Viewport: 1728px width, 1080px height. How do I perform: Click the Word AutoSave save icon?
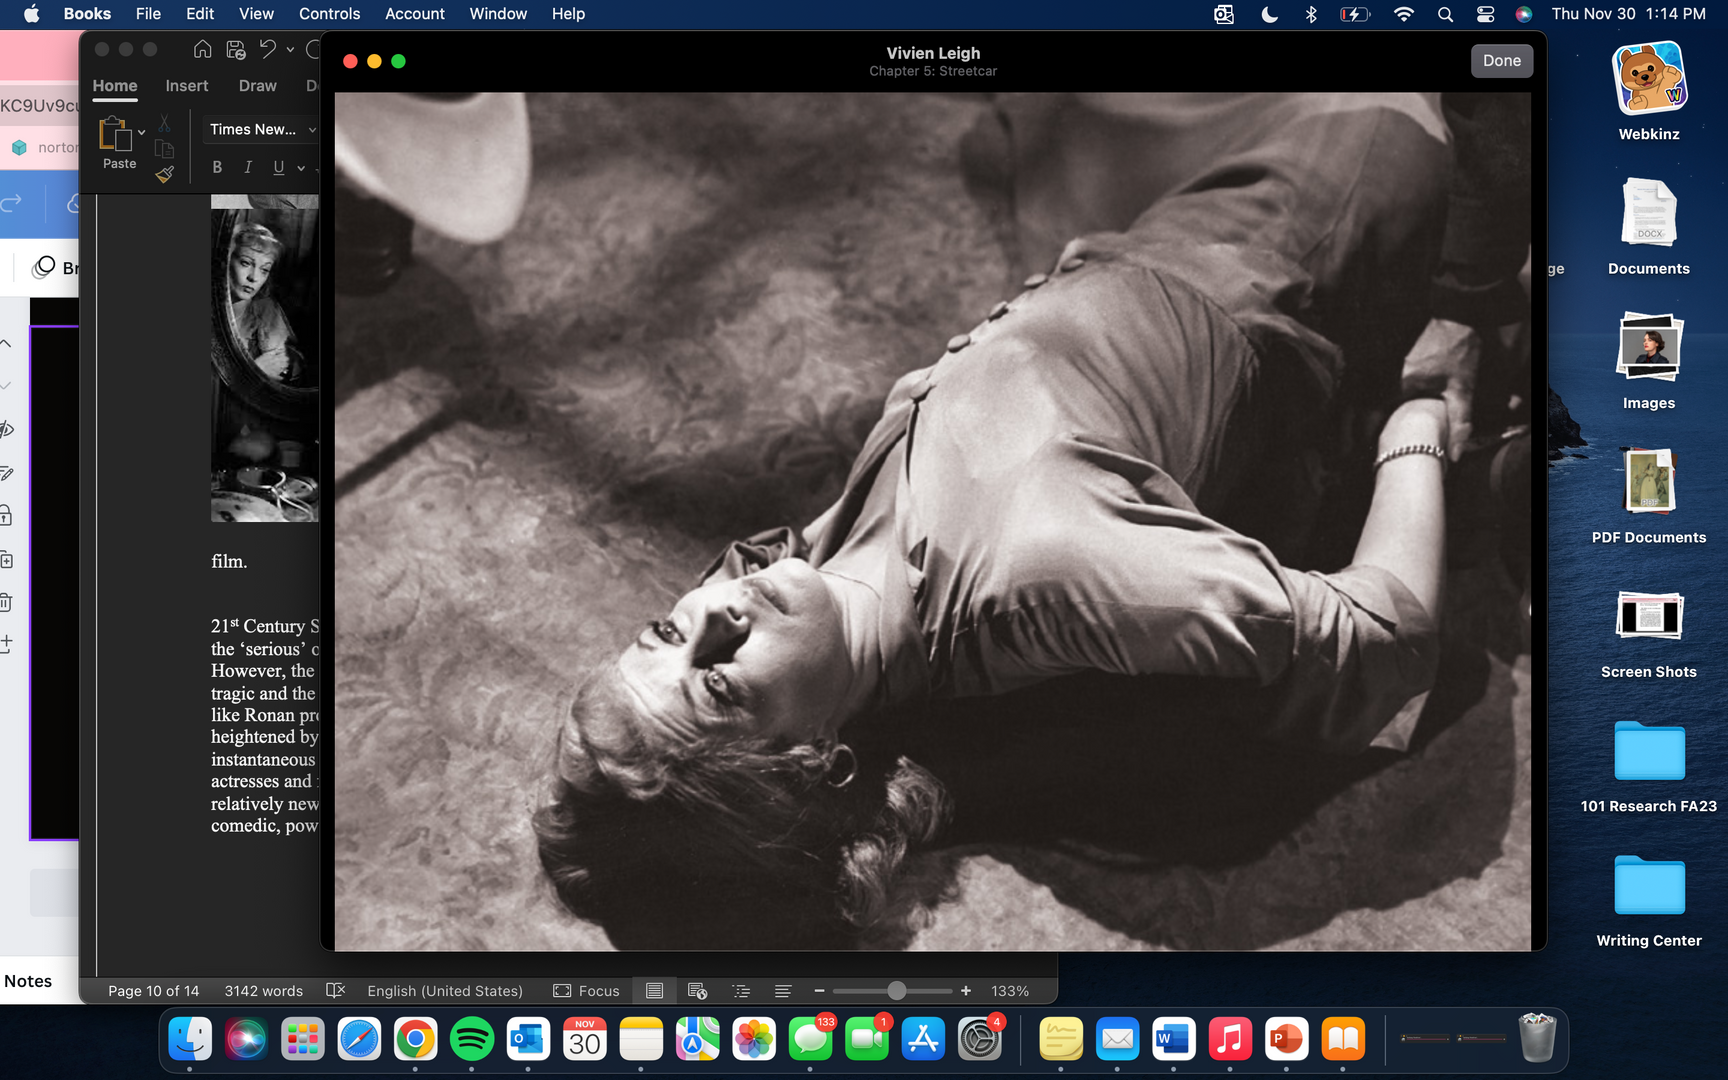(x=236, y=50)
